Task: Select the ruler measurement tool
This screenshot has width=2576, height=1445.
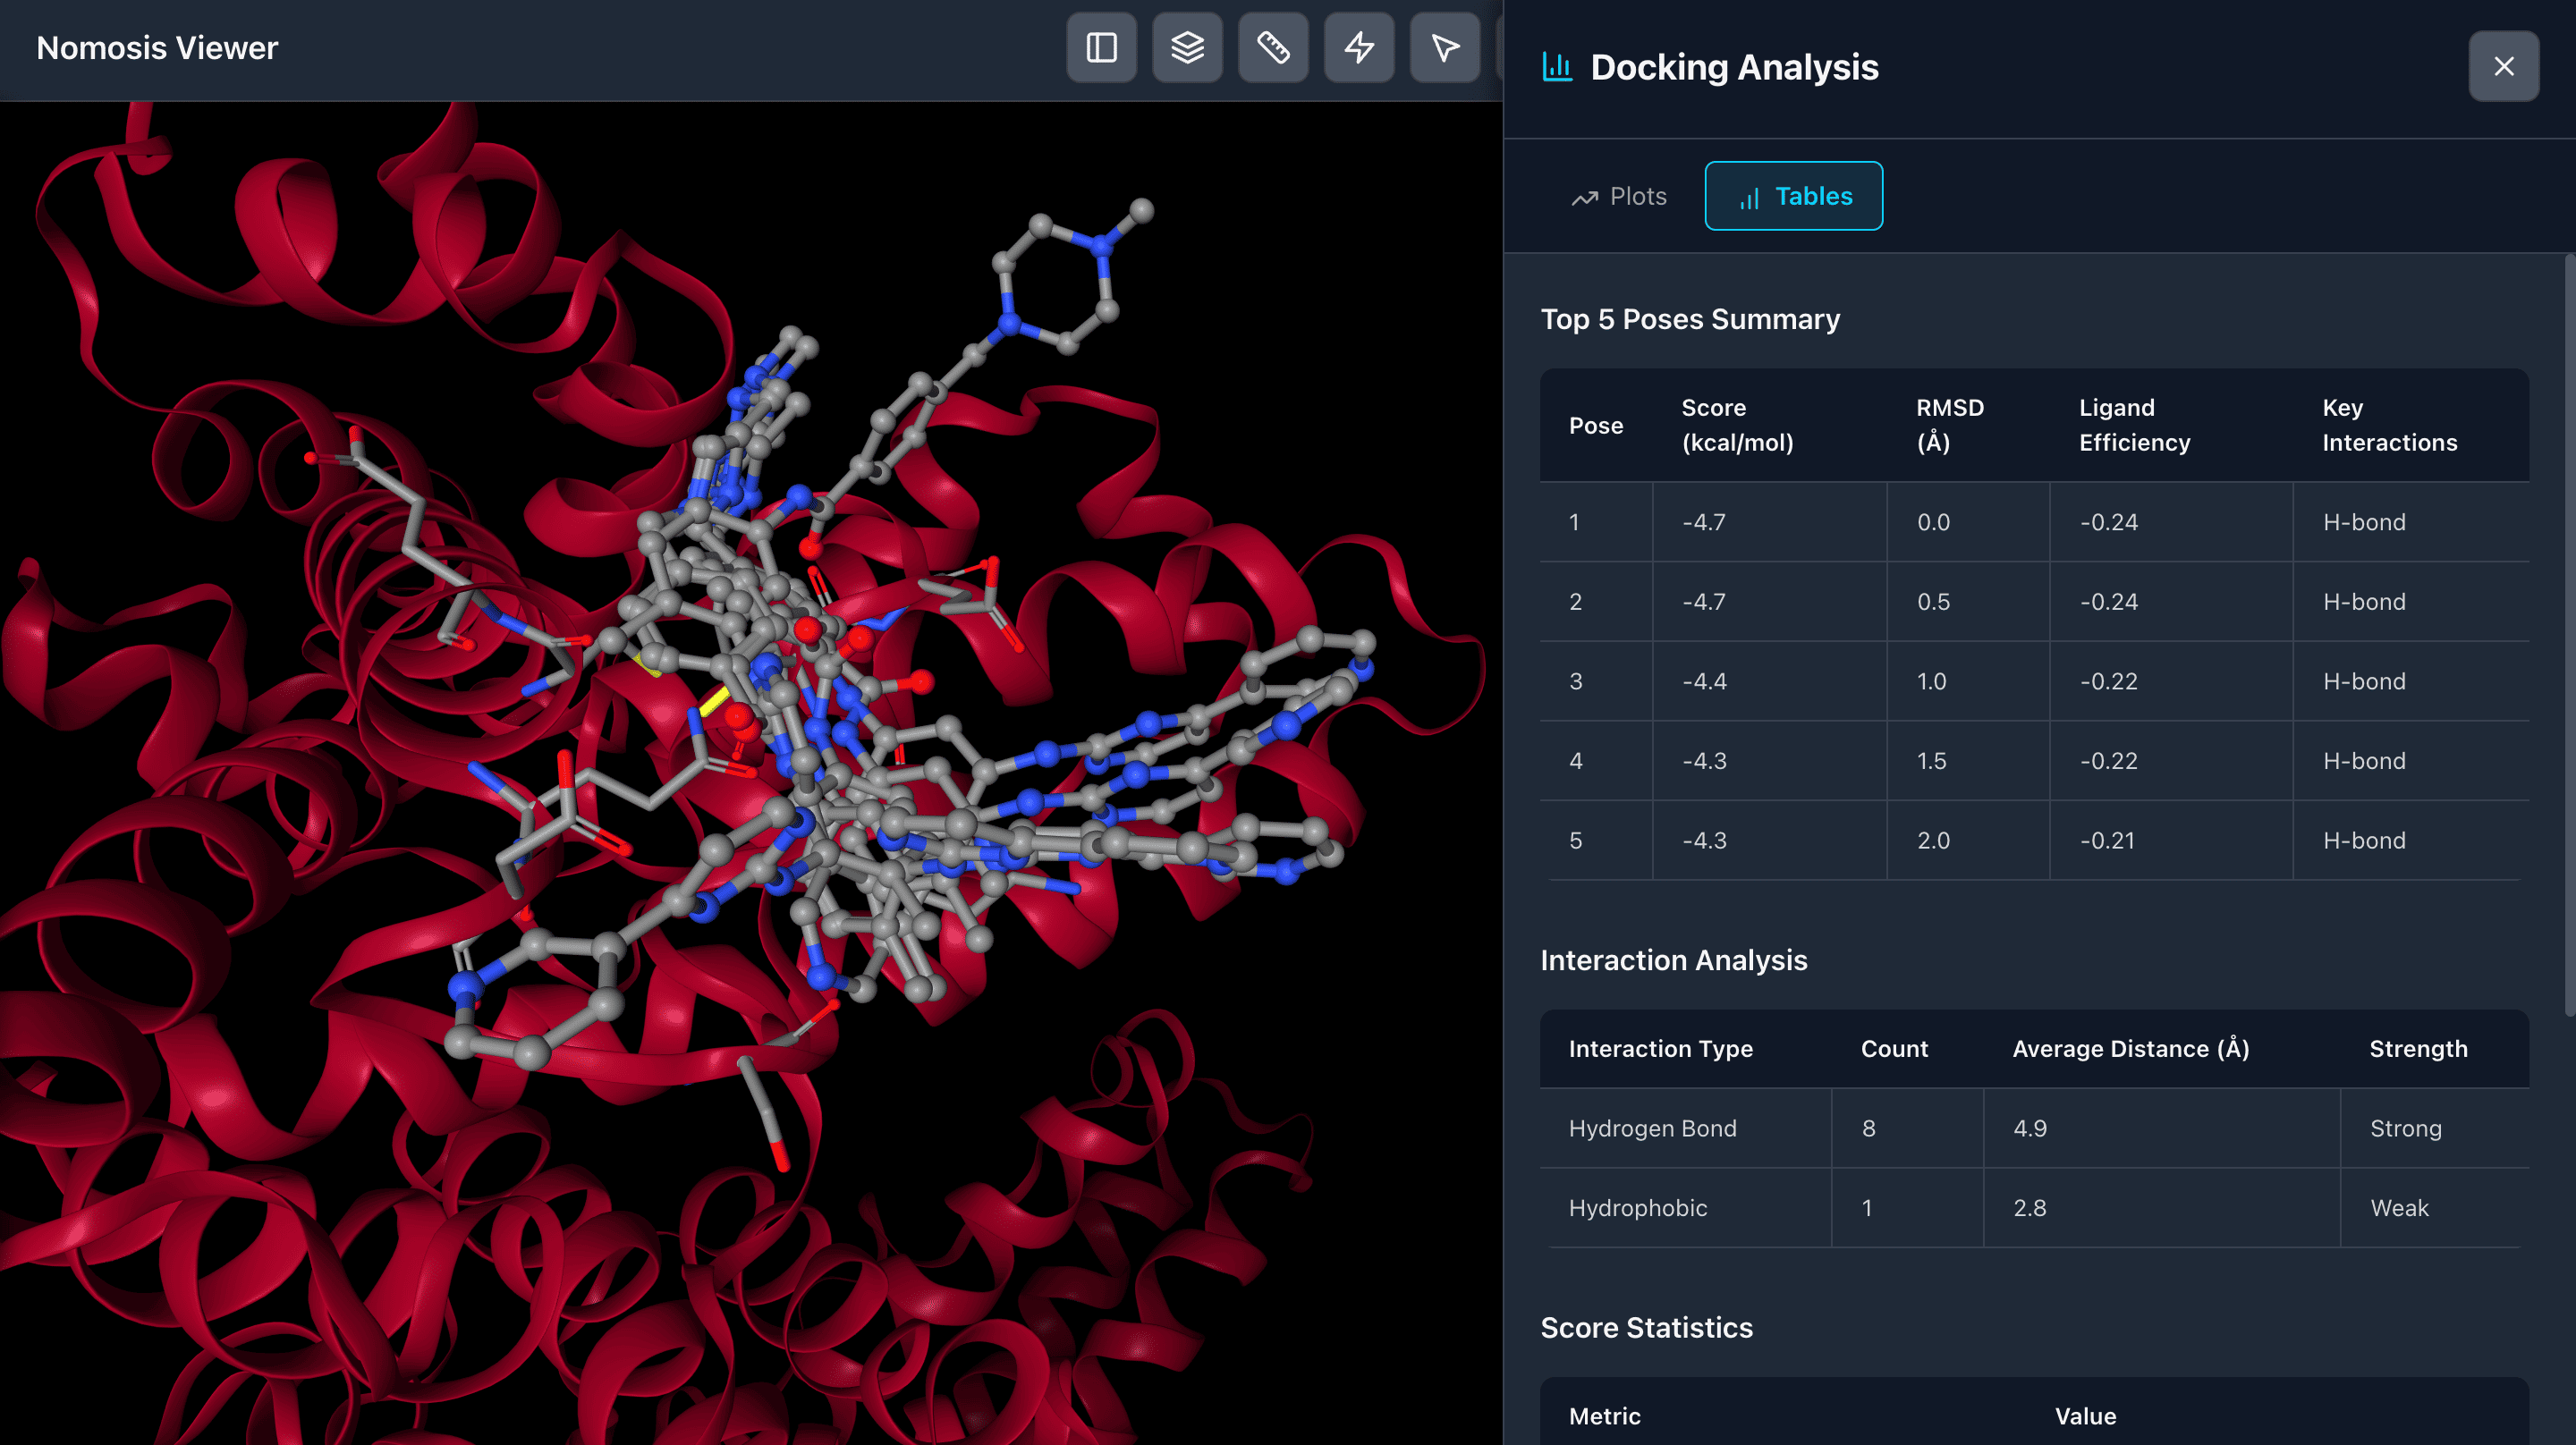Action: click(x=1273, y=47)
